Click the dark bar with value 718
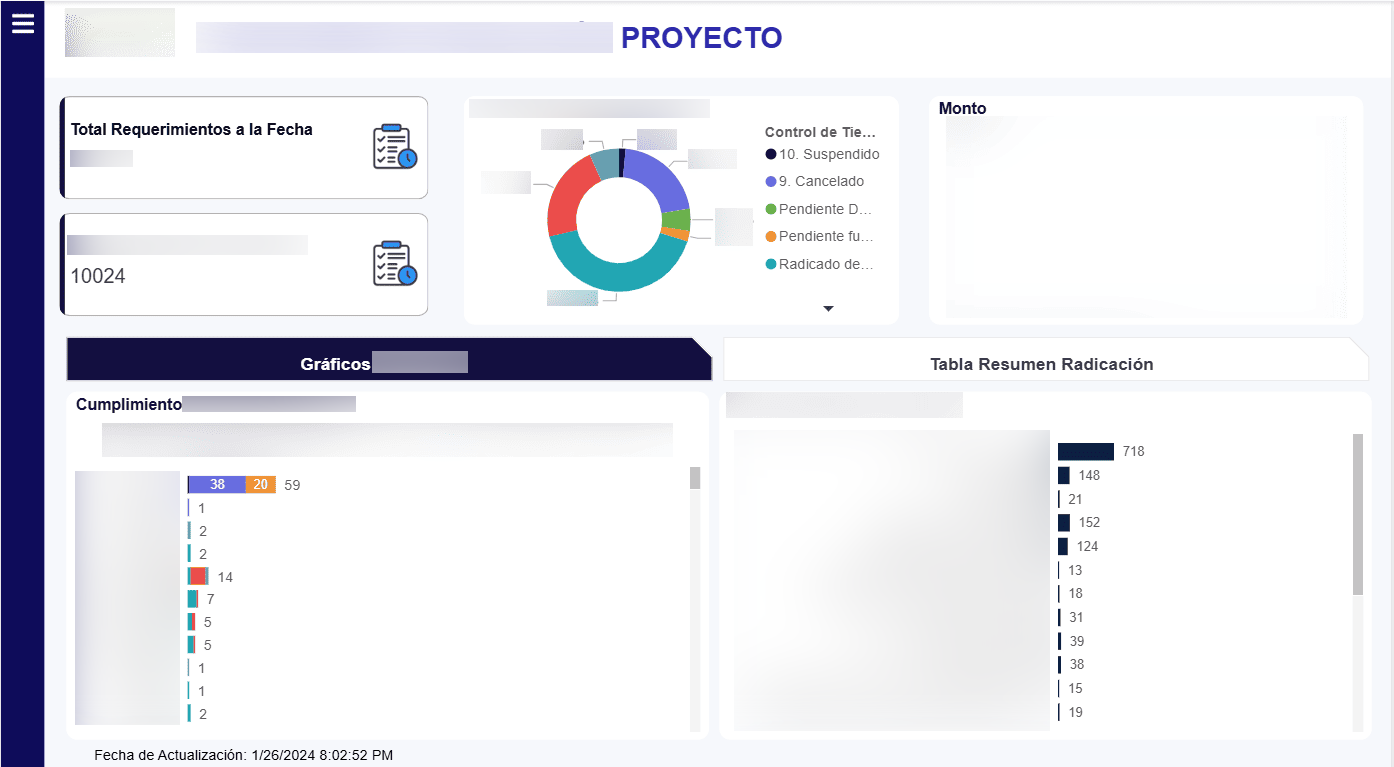 pyautogui.click(x=1085, y=452)
